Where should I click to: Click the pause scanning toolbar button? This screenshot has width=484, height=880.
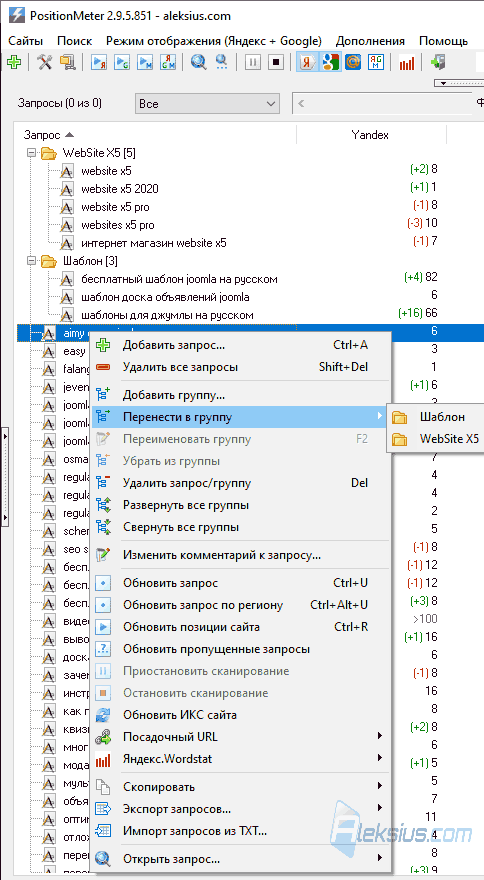point(253,62)
